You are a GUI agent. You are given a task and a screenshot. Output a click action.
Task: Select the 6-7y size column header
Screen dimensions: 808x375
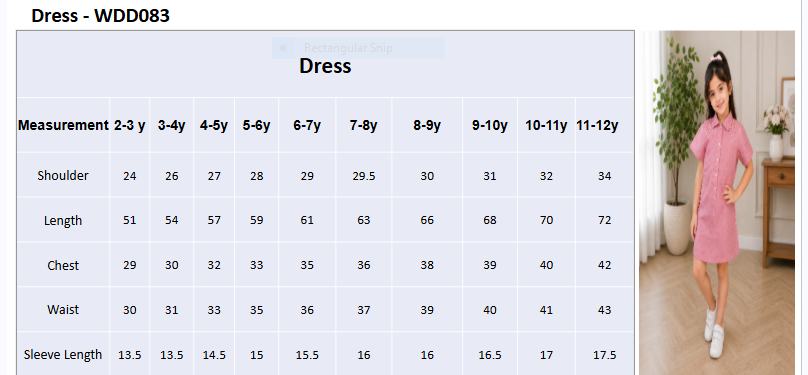click(307, 125)
